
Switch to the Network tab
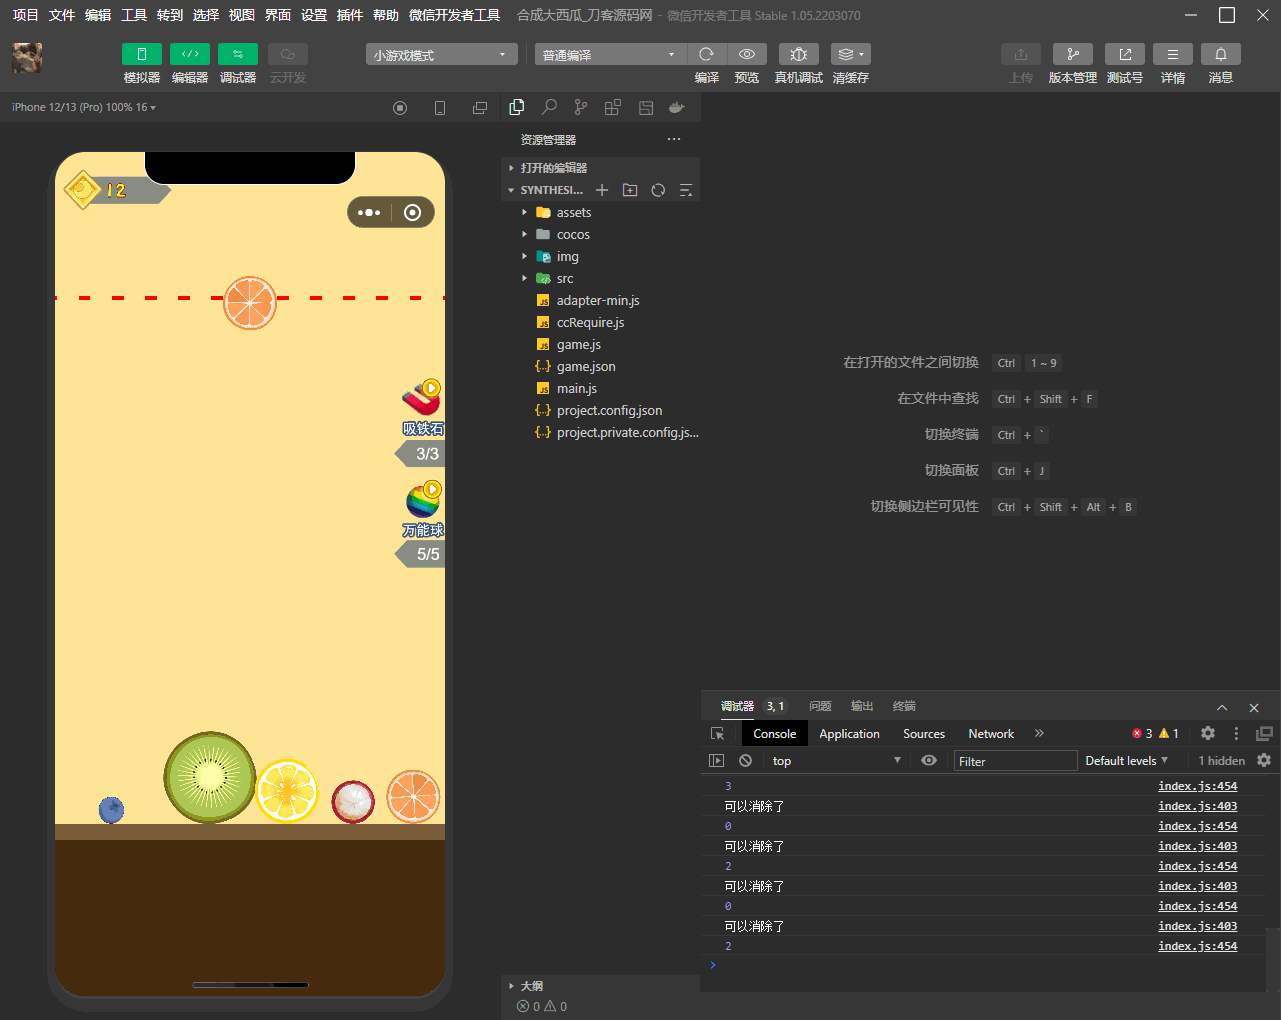990,733
